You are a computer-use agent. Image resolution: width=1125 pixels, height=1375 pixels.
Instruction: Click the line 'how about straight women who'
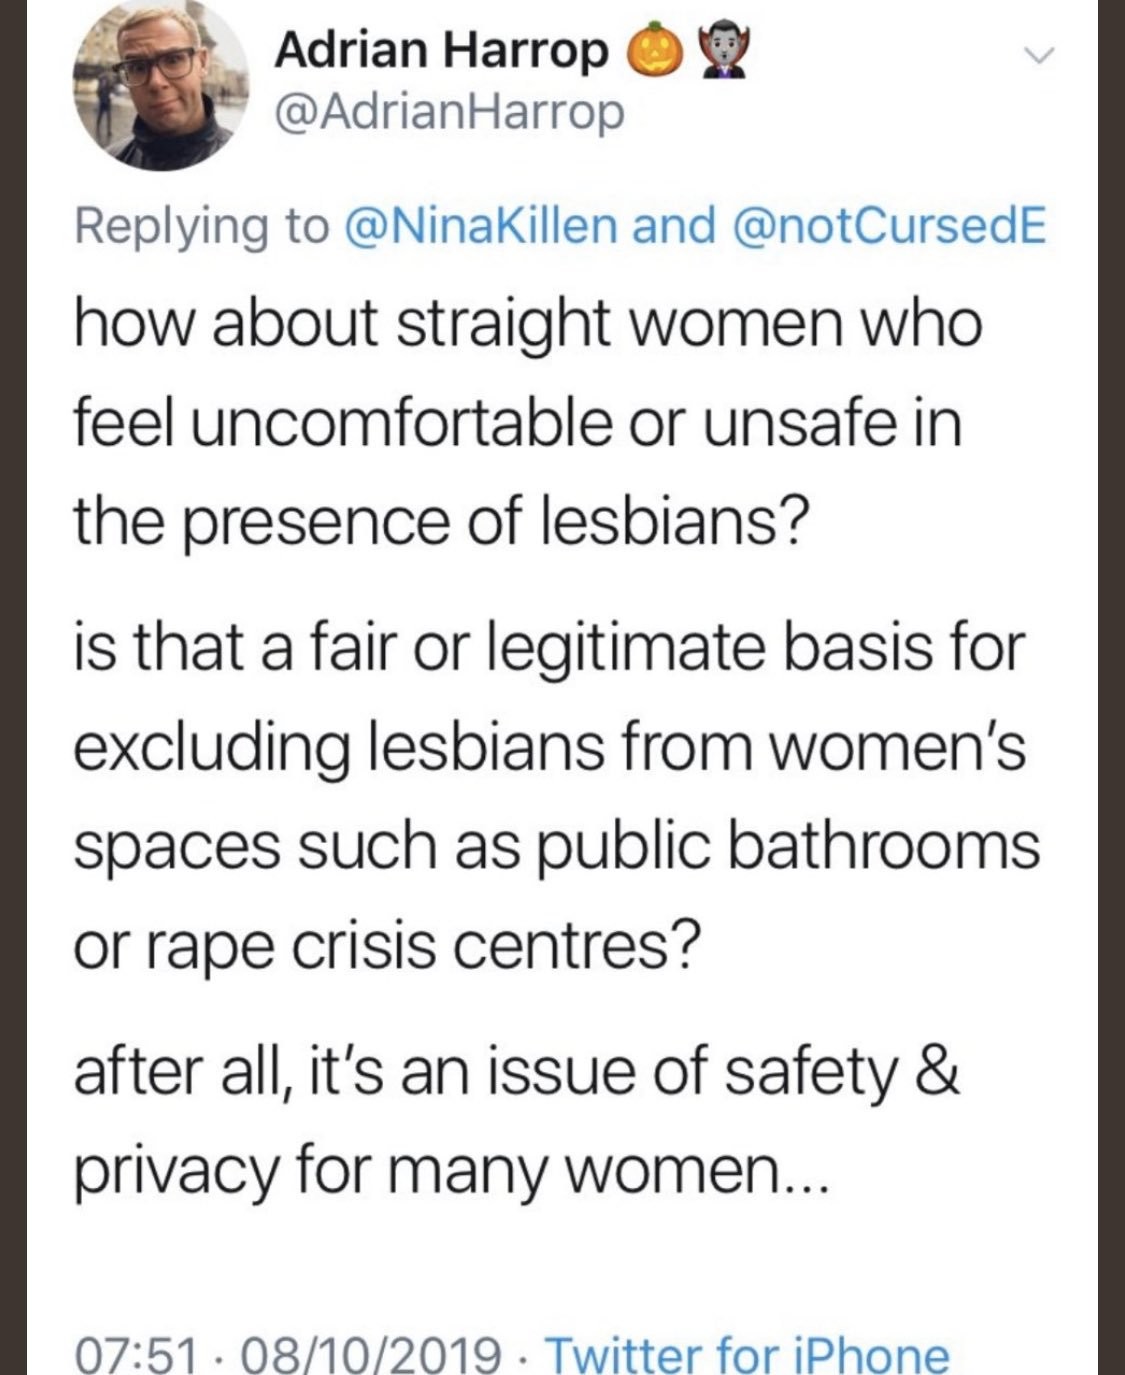pyautogui.click(x=528, y=325)
